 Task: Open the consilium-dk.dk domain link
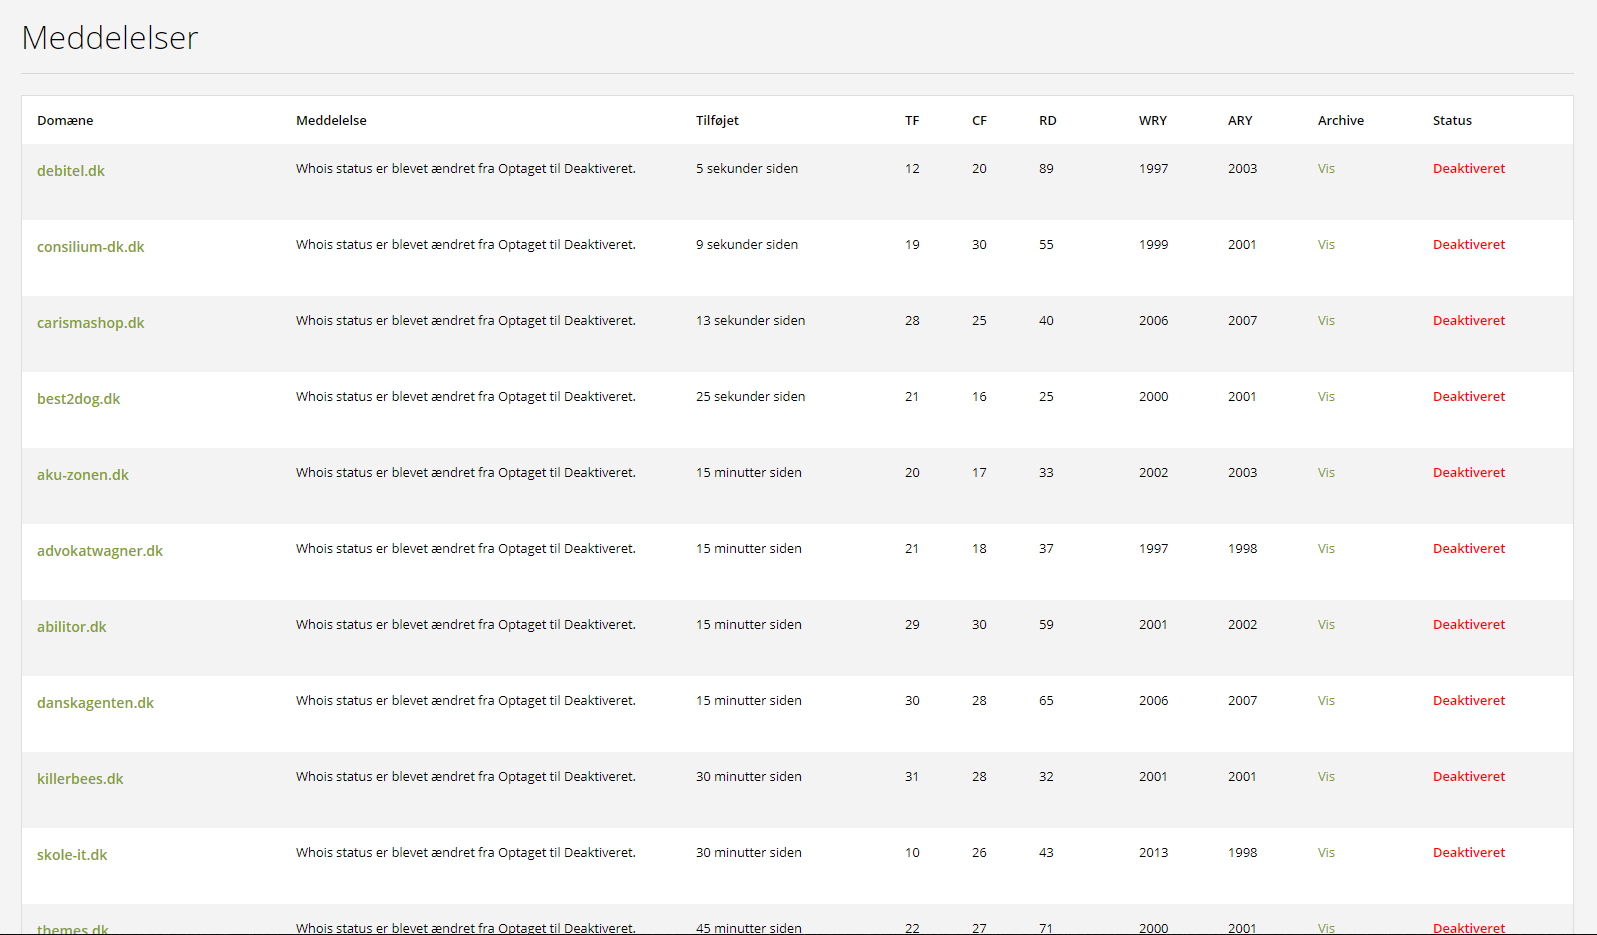pyautogui.click(x=91, y=247)
